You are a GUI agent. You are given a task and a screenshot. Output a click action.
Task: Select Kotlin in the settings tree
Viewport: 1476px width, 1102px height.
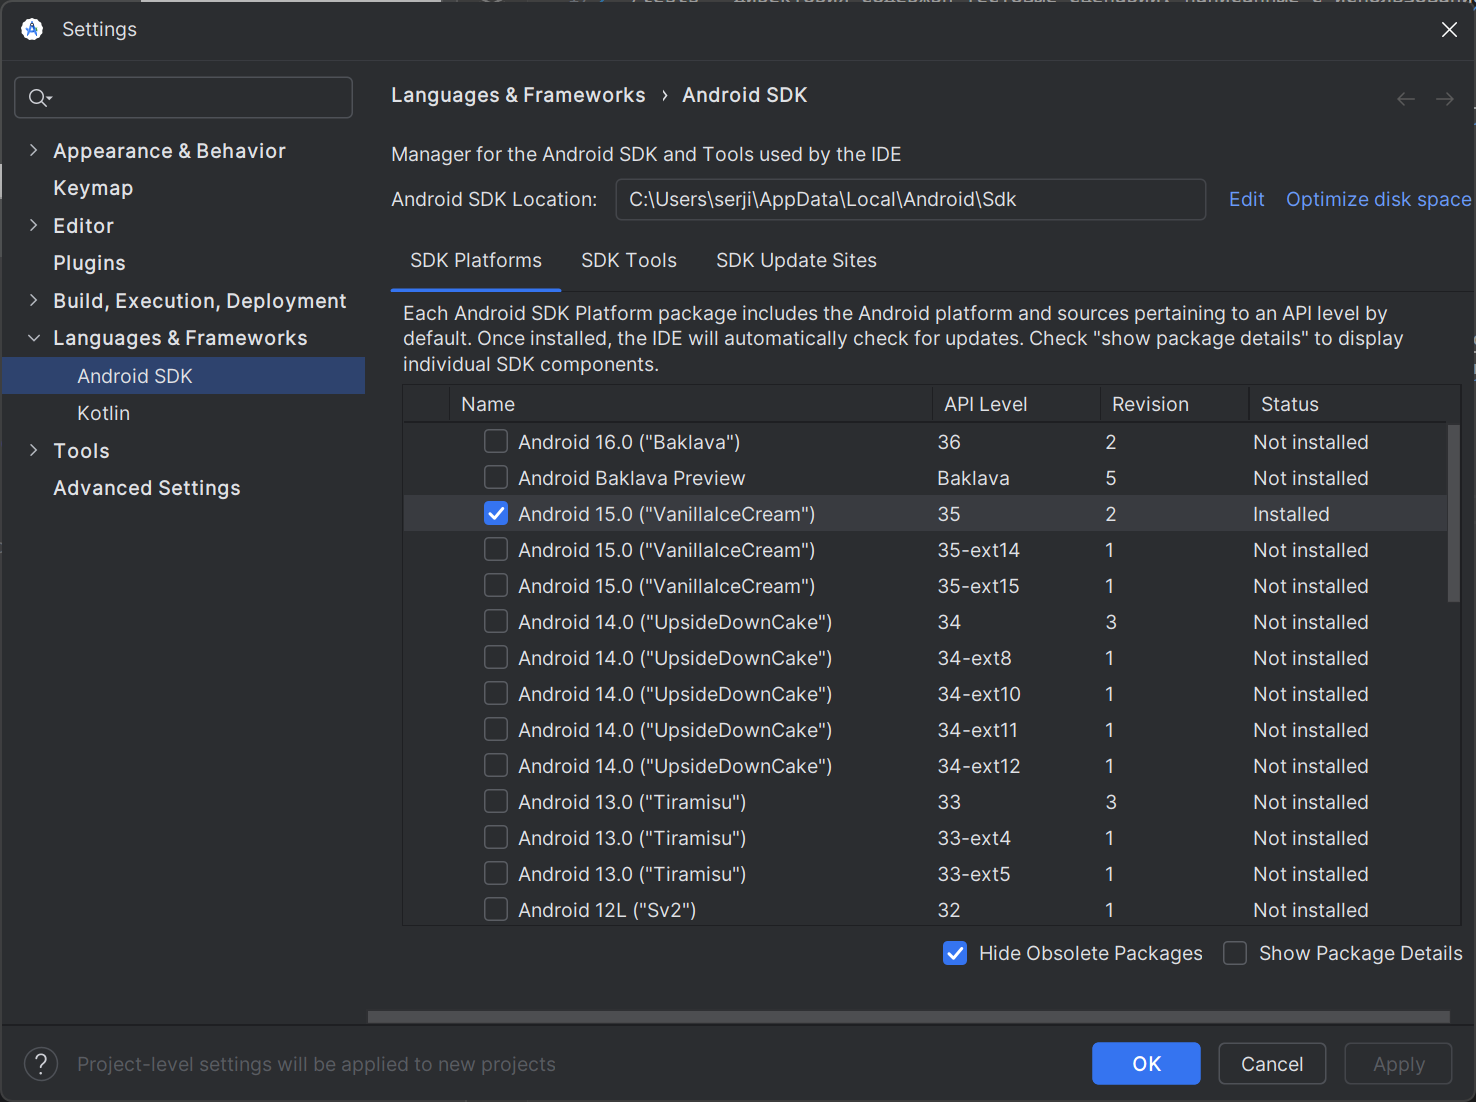coord(104,414)
